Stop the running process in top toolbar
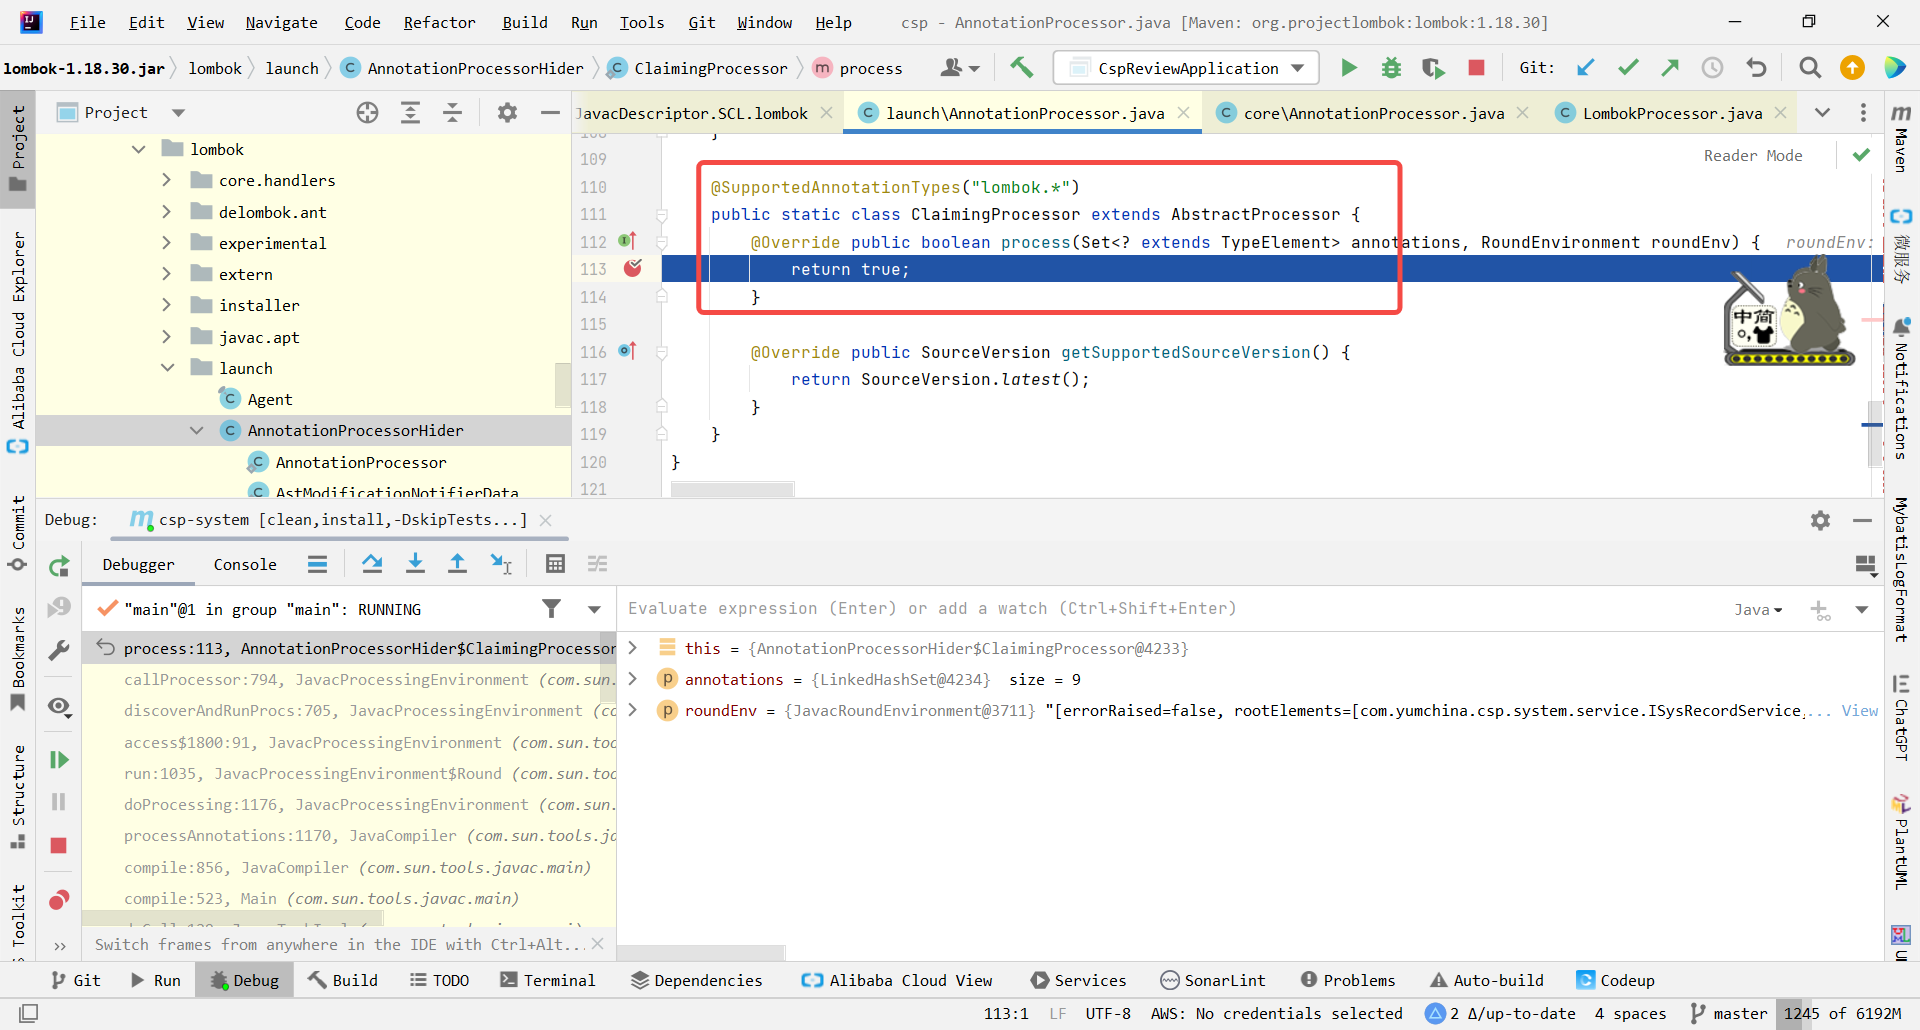Screen dimensions: 1920x1030 click(x=1476, y=67)
